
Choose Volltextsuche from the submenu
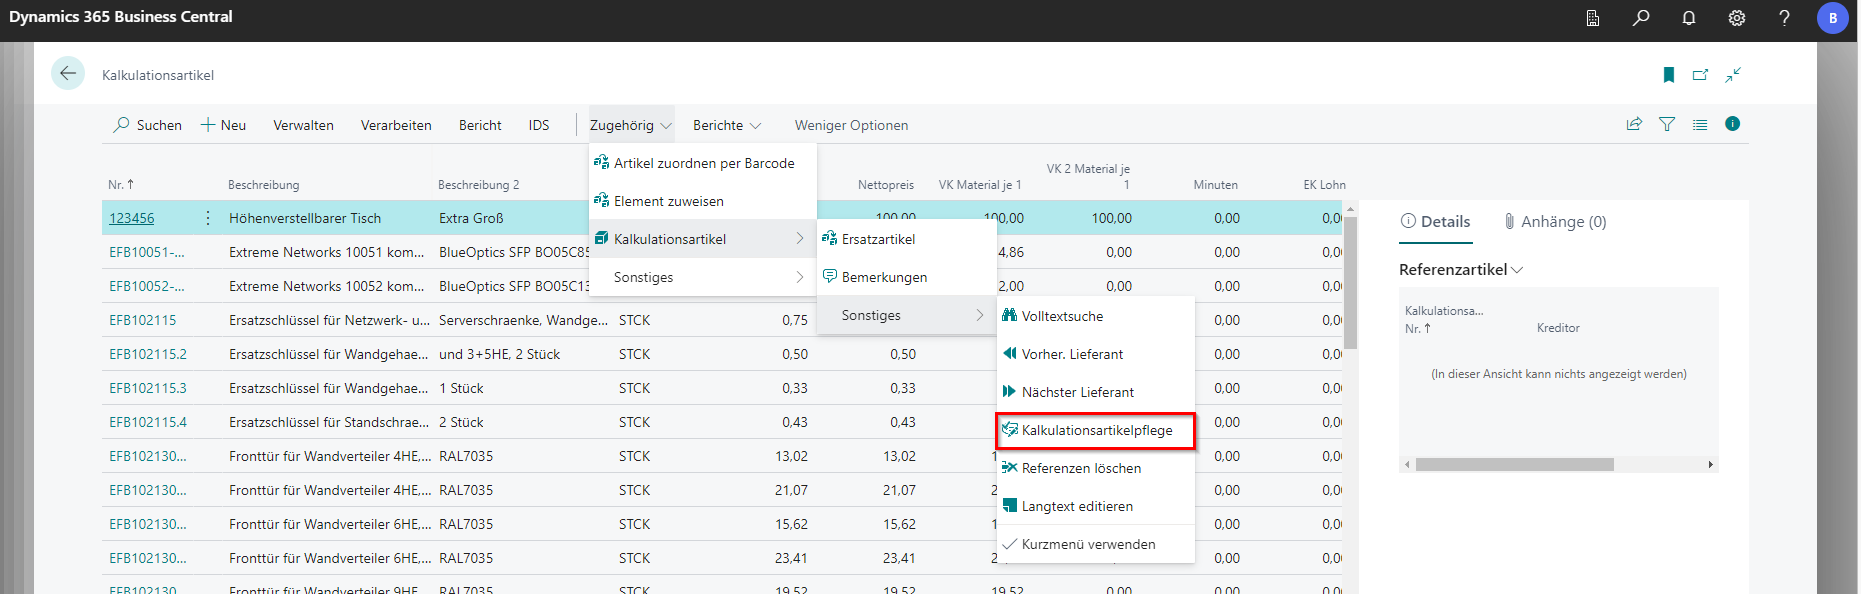(1062, 316)
